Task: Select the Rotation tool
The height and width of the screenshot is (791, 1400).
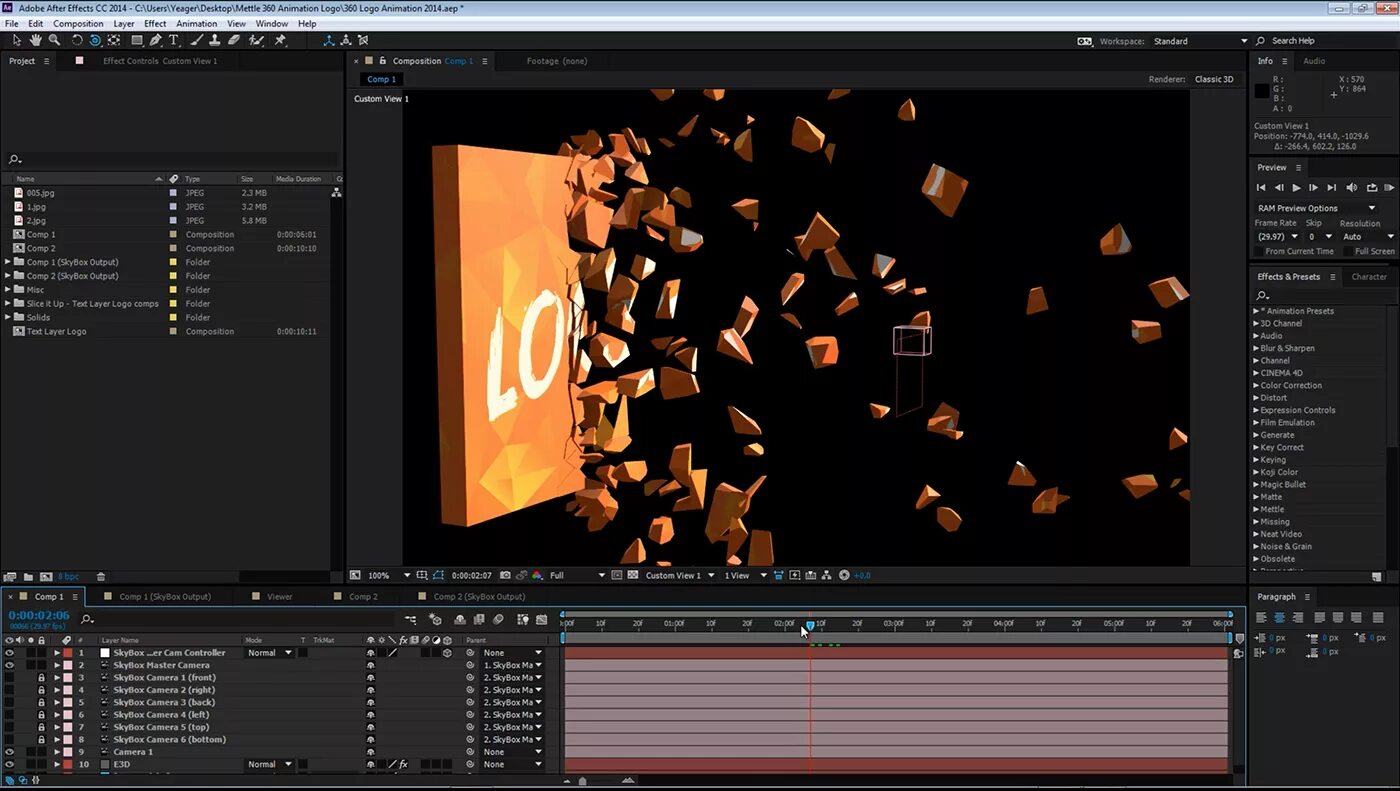Action: 77,40
